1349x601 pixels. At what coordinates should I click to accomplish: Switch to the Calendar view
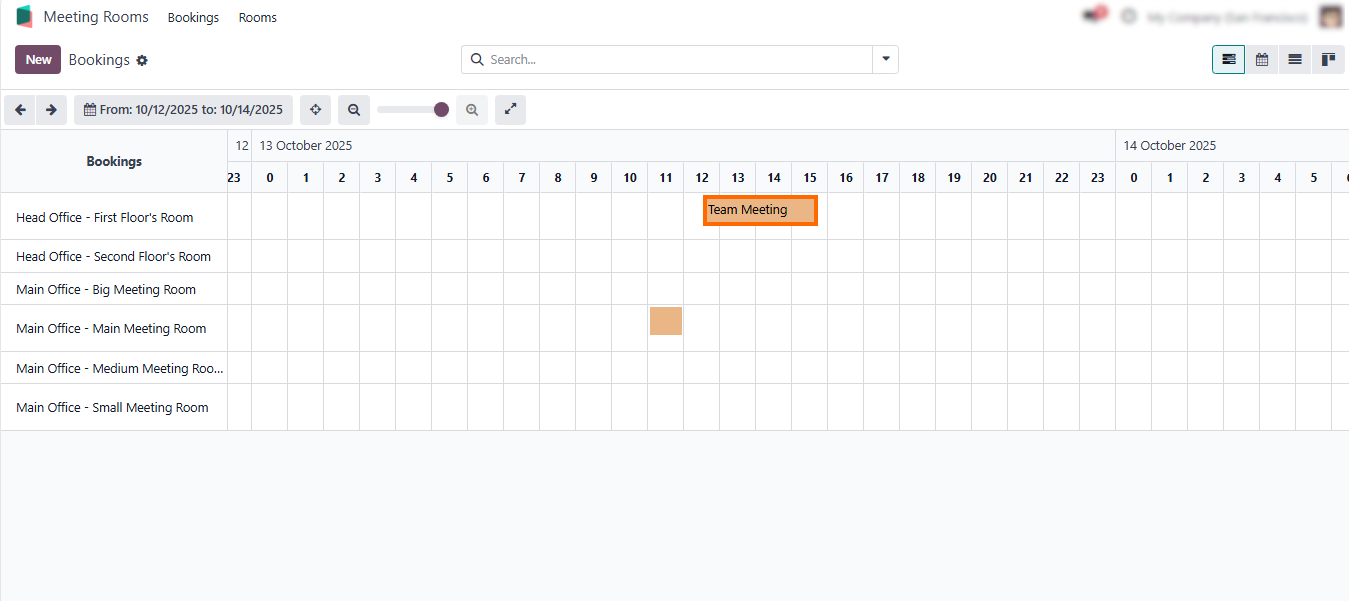(1262, 60)
